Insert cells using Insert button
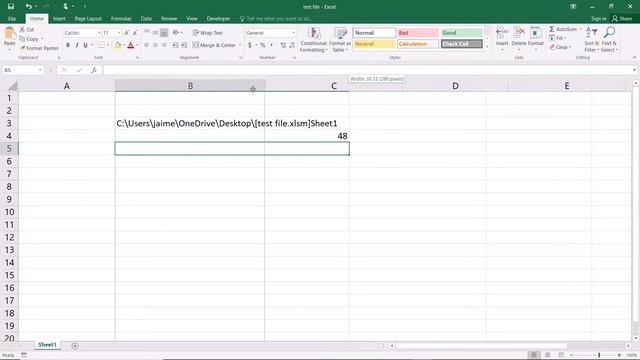This screenshot has width=640, height=360. point(502,39)
